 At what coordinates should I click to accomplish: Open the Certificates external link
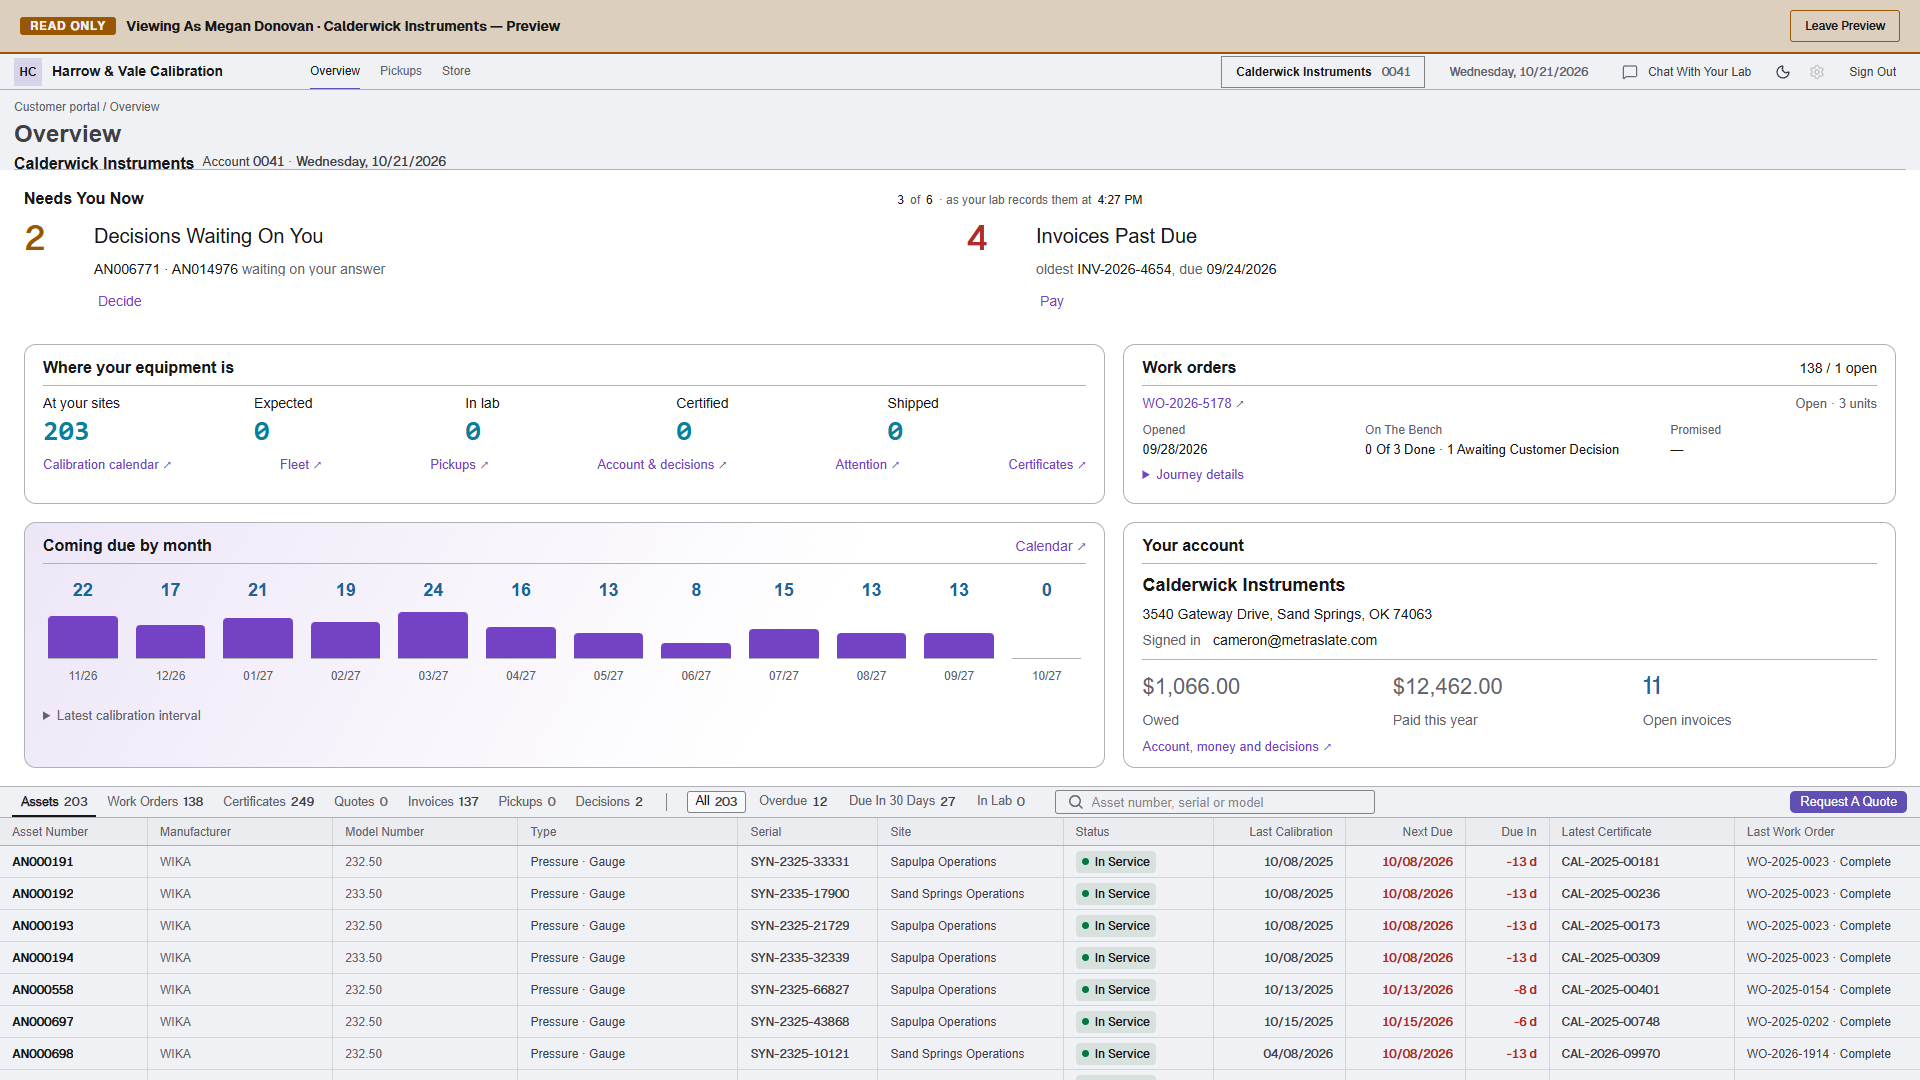coord(1046,465)
